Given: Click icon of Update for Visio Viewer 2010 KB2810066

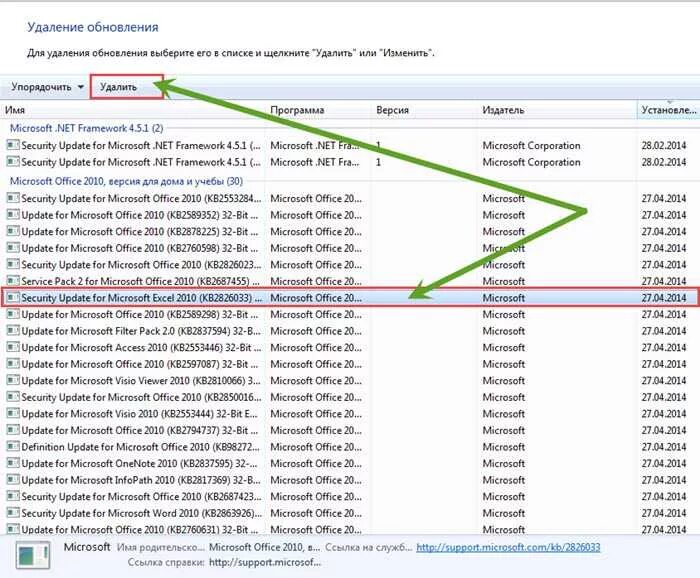Looking at the screenshot, I should point(13,380).
